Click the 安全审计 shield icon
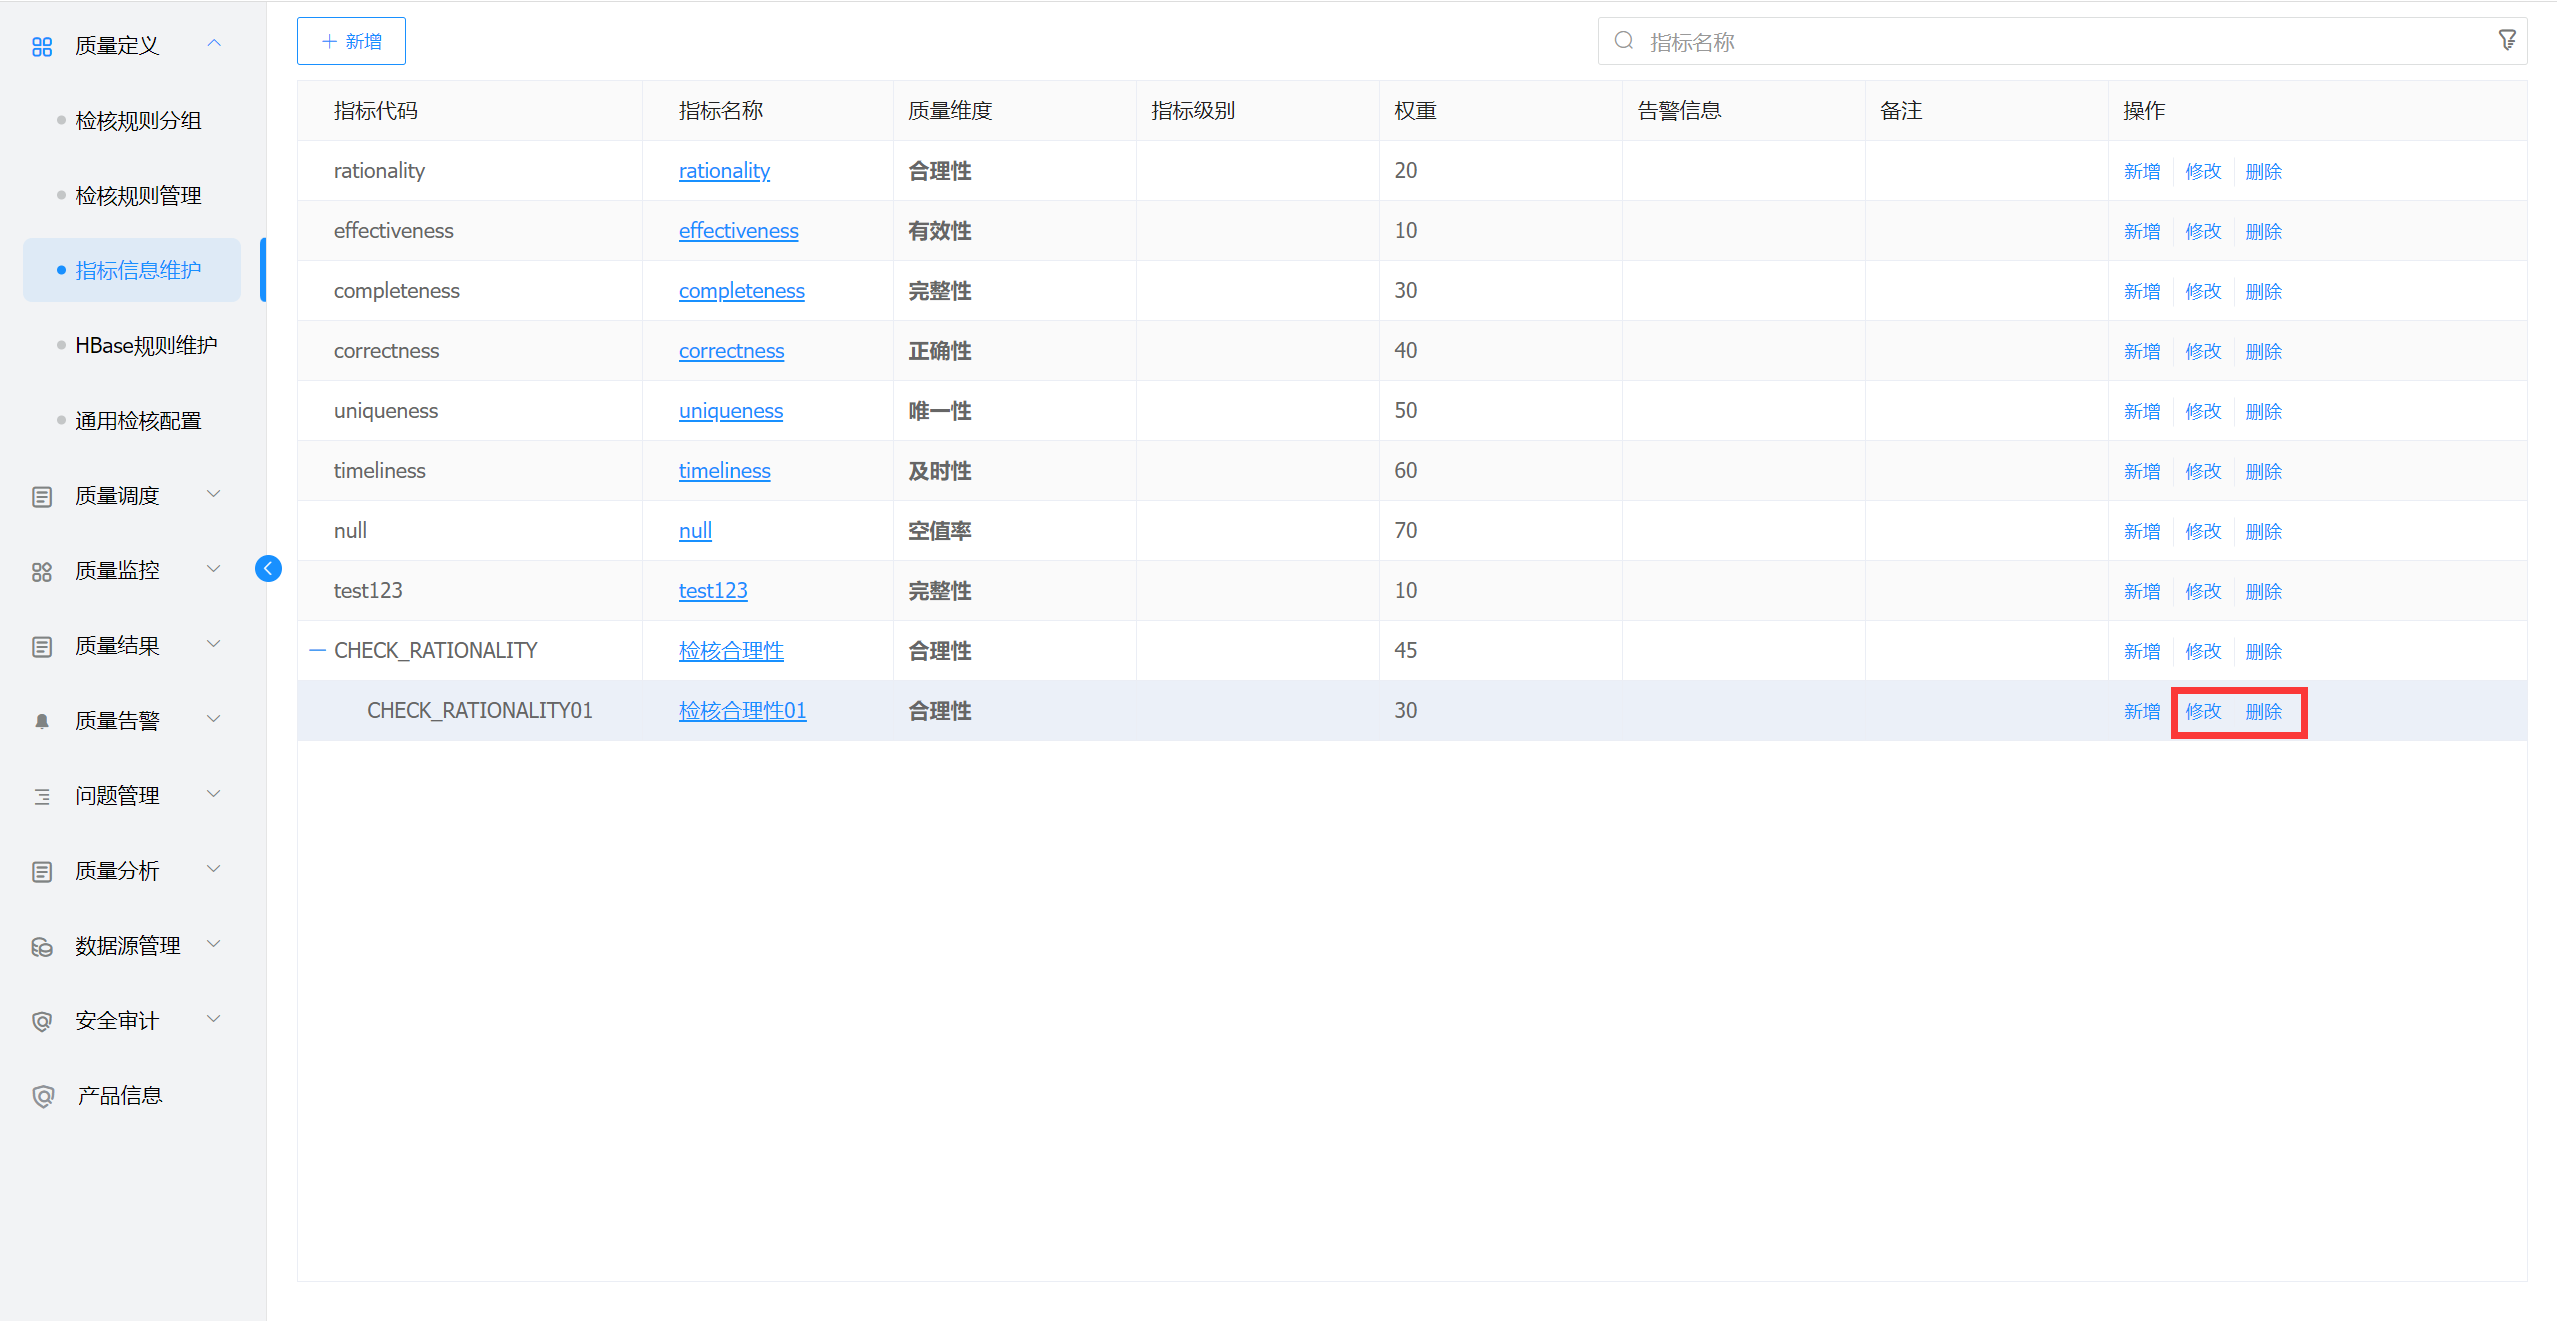This screenshot has height=1321, width=2557. (42, 1021)
